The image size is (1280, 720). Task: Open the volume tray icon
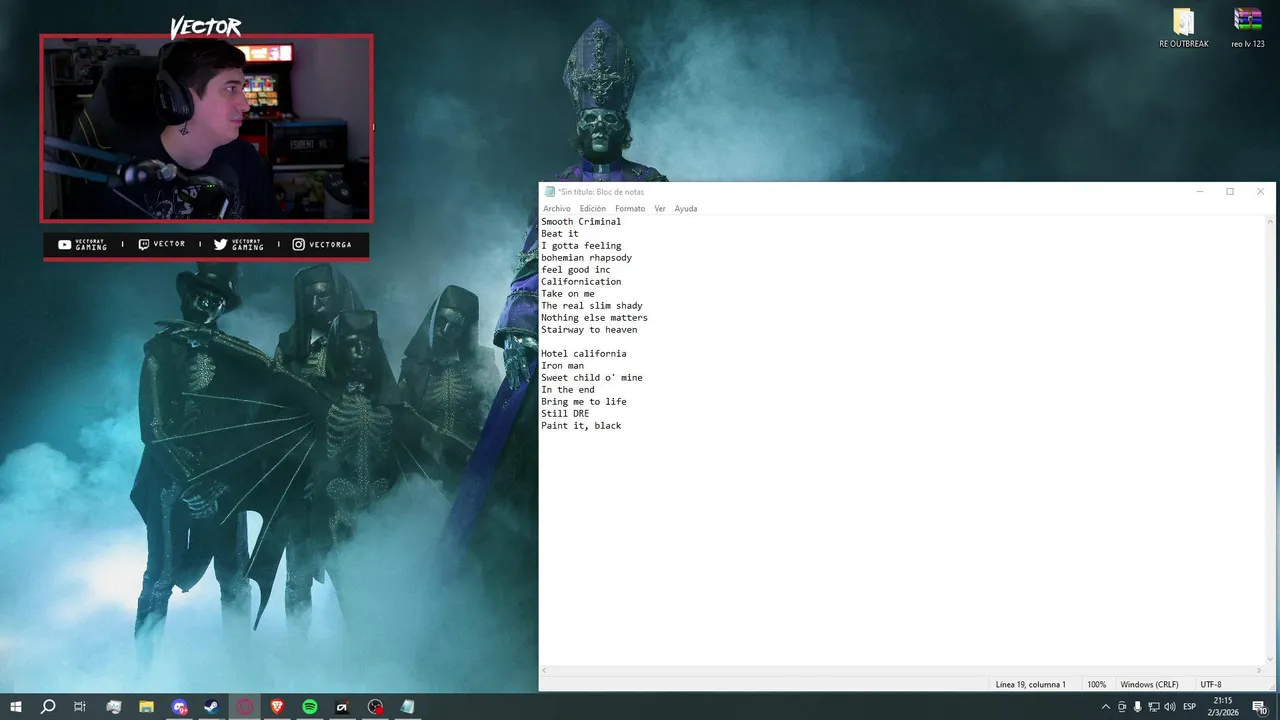[1169, 707]
